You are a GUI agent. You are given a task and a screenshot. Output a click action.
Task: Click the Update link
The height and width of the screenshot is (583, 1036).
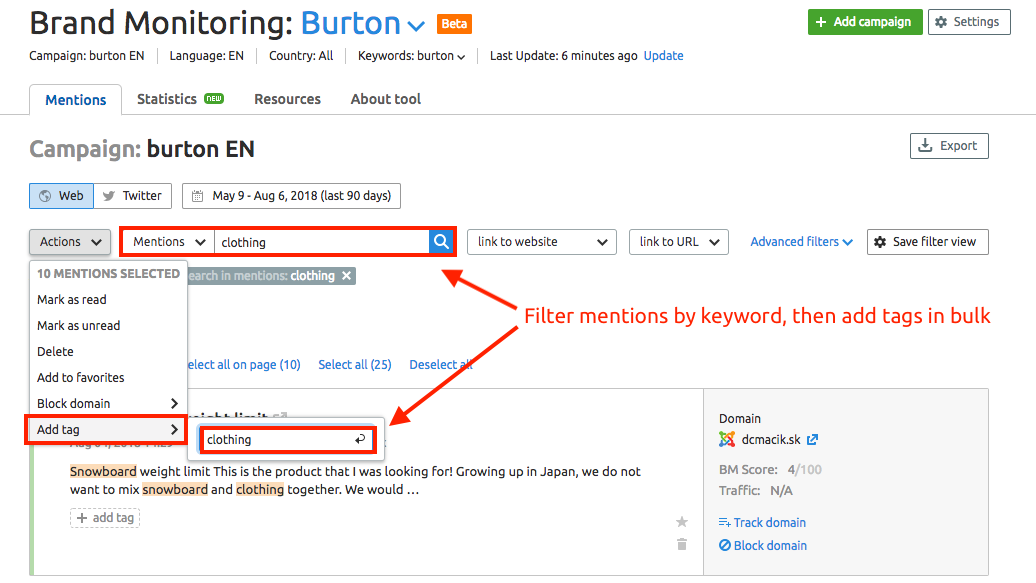coord(663,56)
